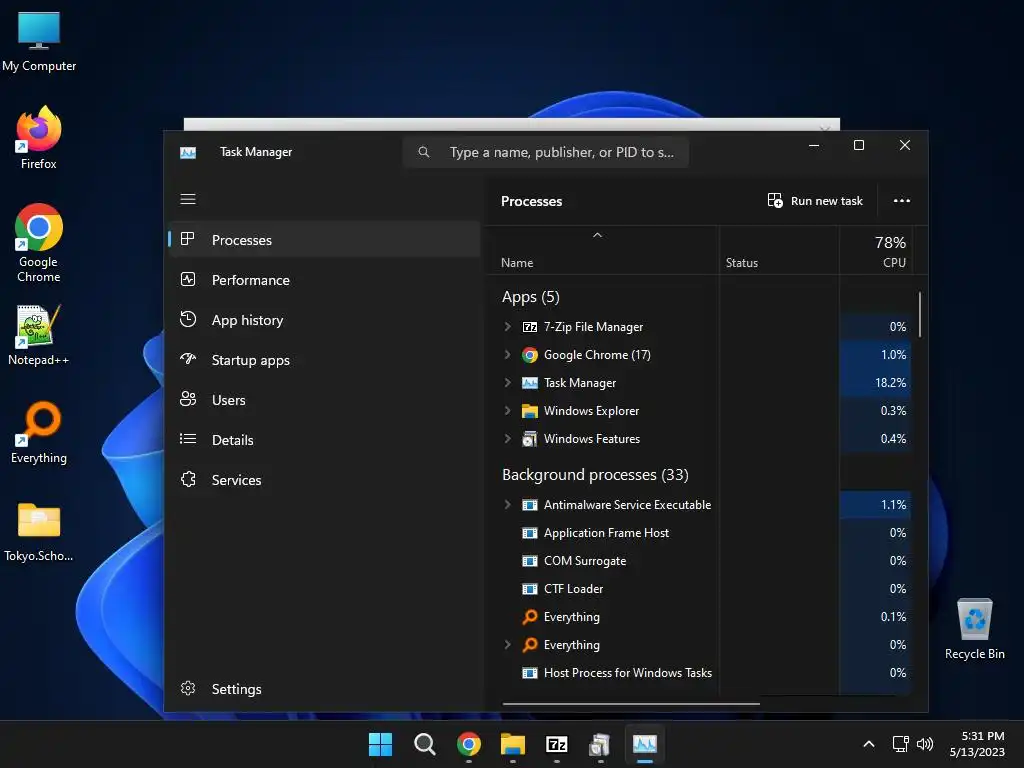The height and width of the screenshot is (768, 1024).
Task: Select Host Process for Windows Tasks row
Action: [700, 673]
